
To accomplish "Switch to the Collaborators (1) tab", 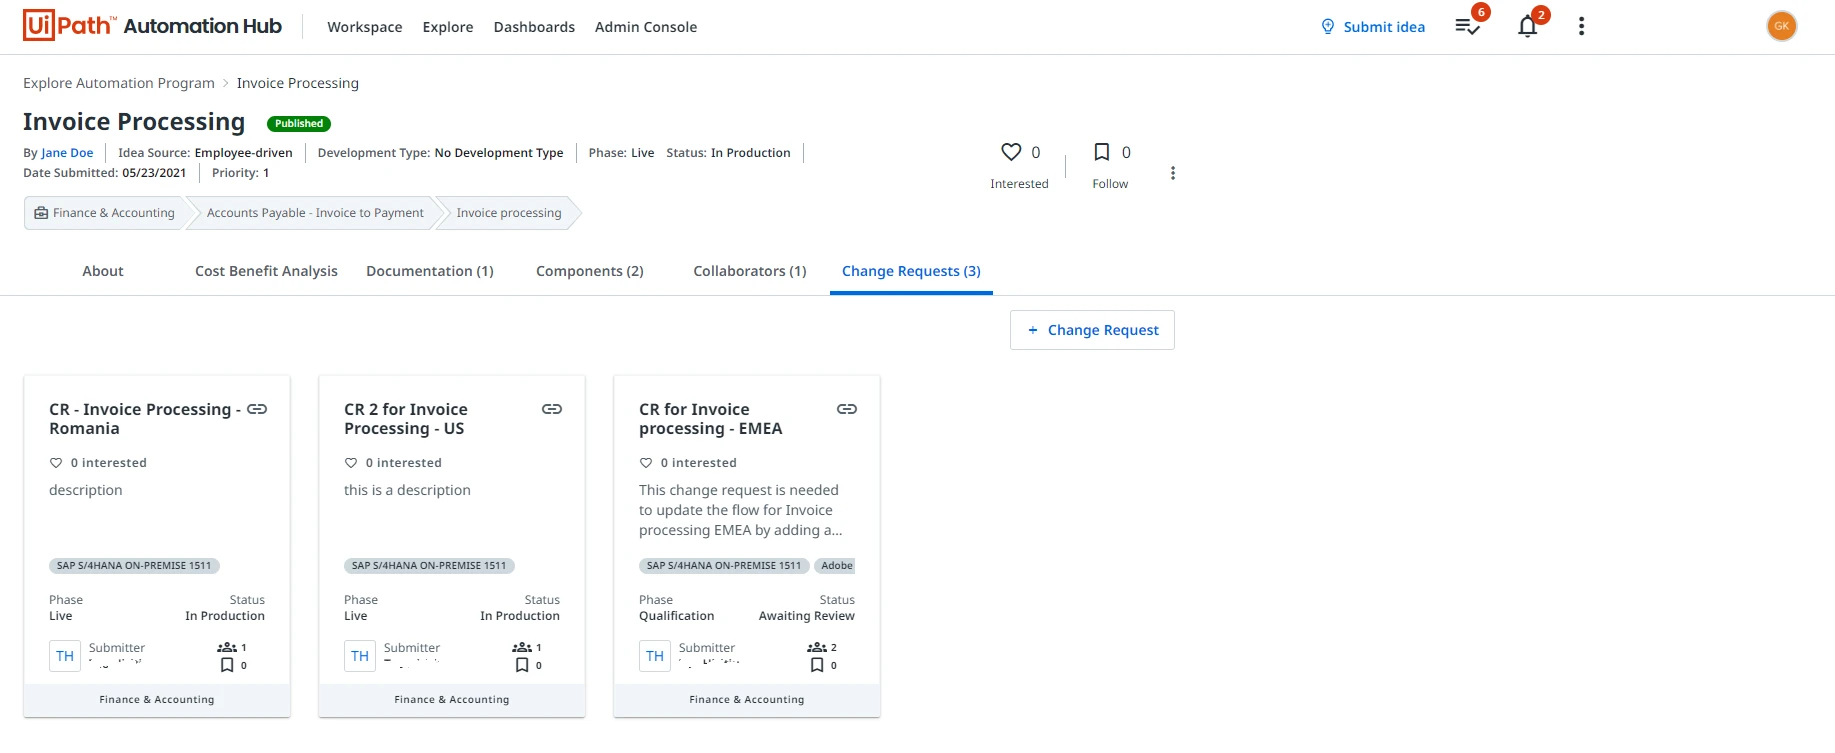I will (750, 271).
